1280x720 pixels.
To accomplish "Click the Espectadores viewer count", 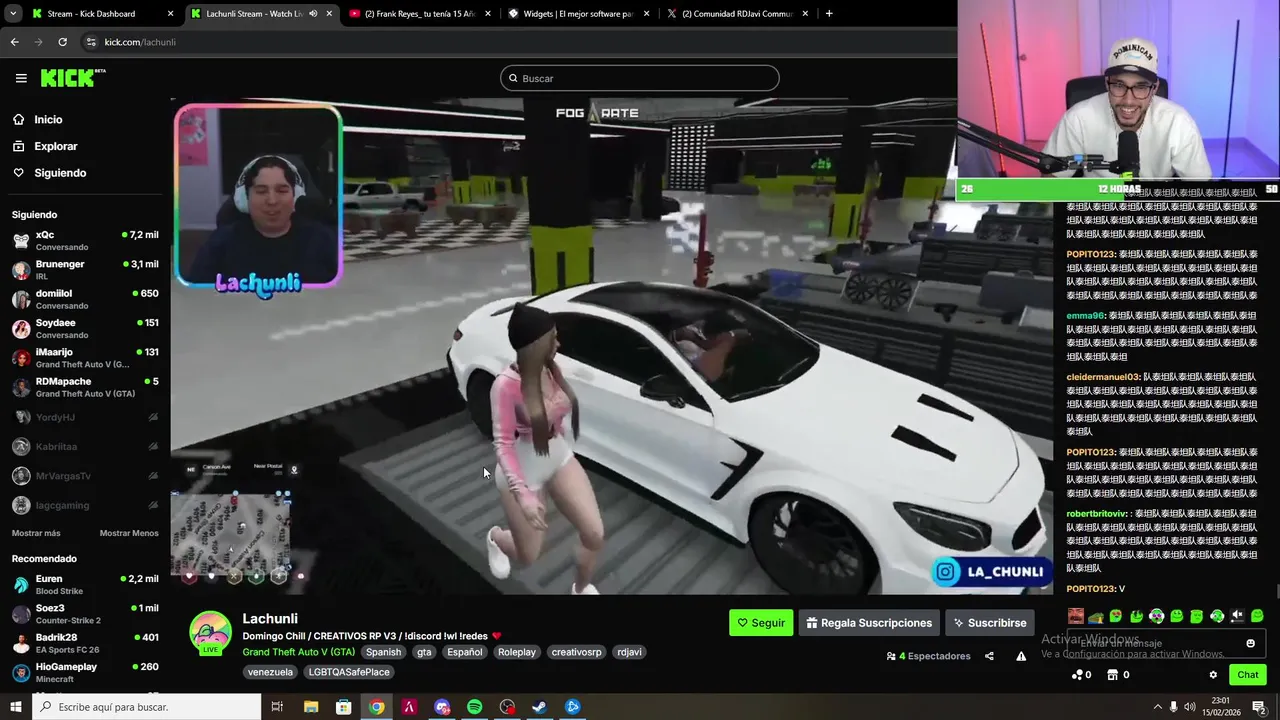I will click(x=929, y=656).
